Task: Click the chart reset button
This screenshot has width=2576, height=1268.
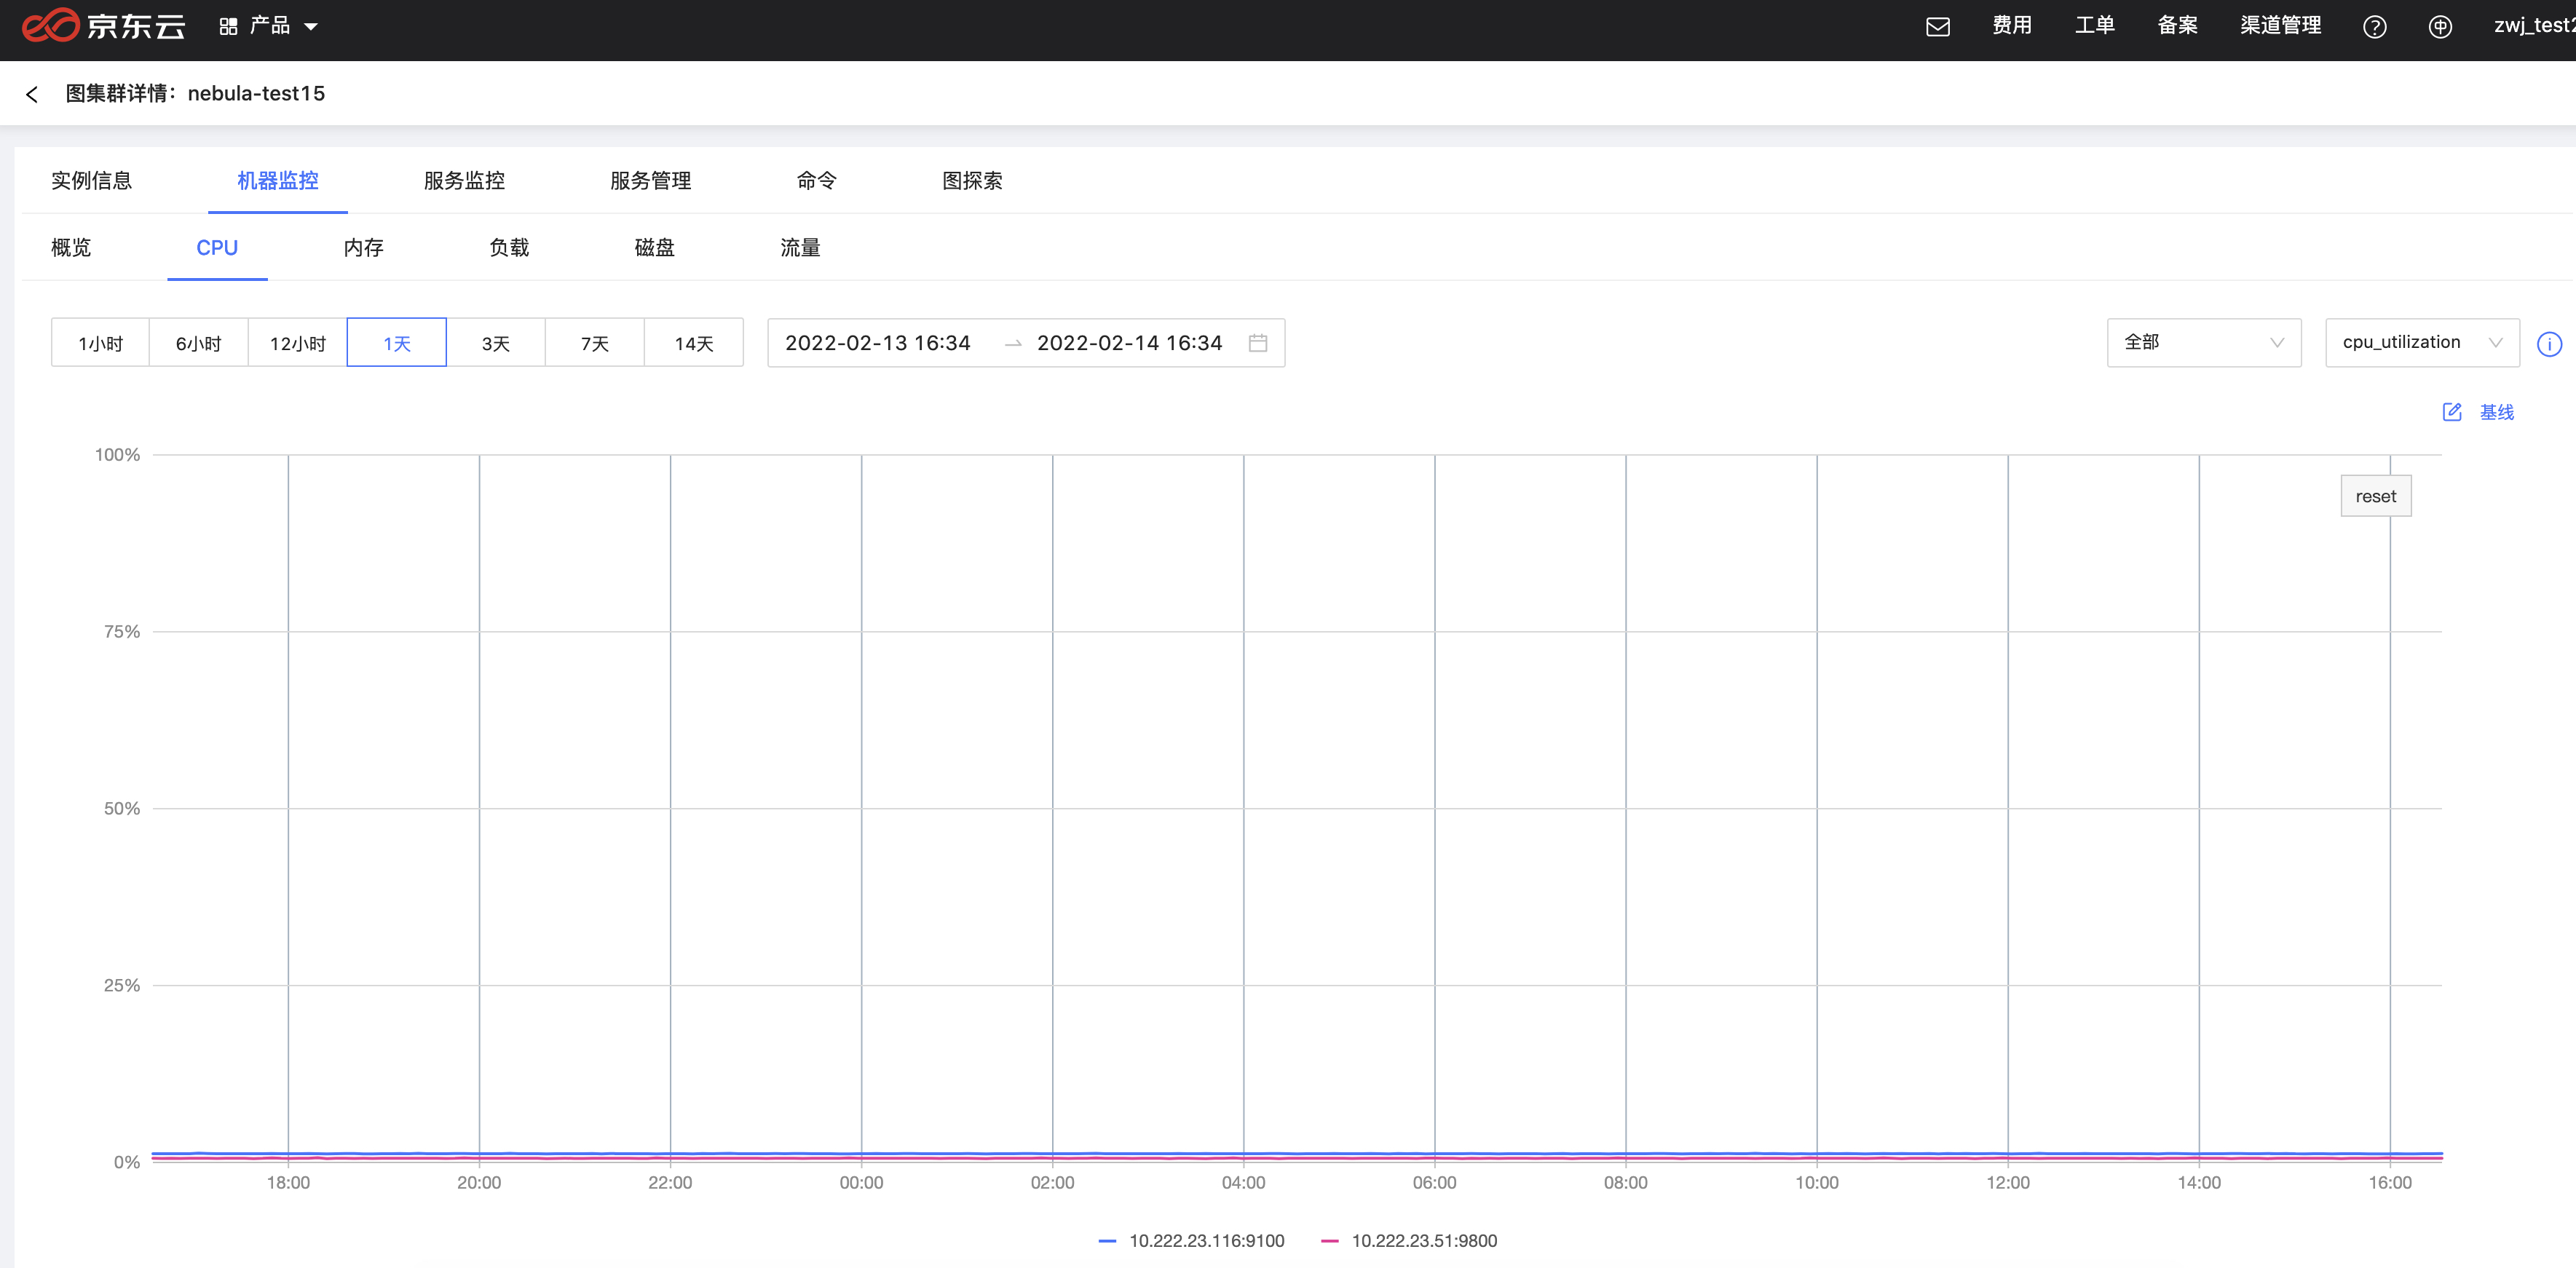Action: click(2375, 496)
